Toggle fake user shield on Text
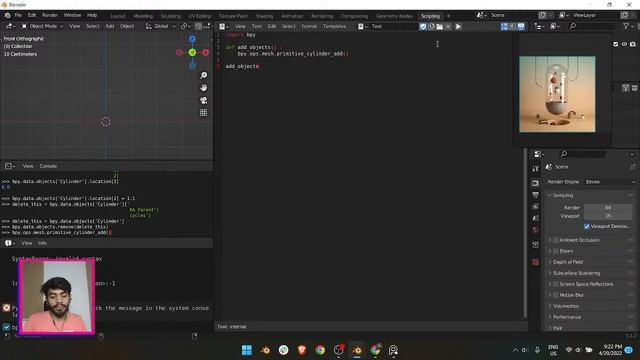The height and width of the screenshot is (360, 640). click(423, 27)
